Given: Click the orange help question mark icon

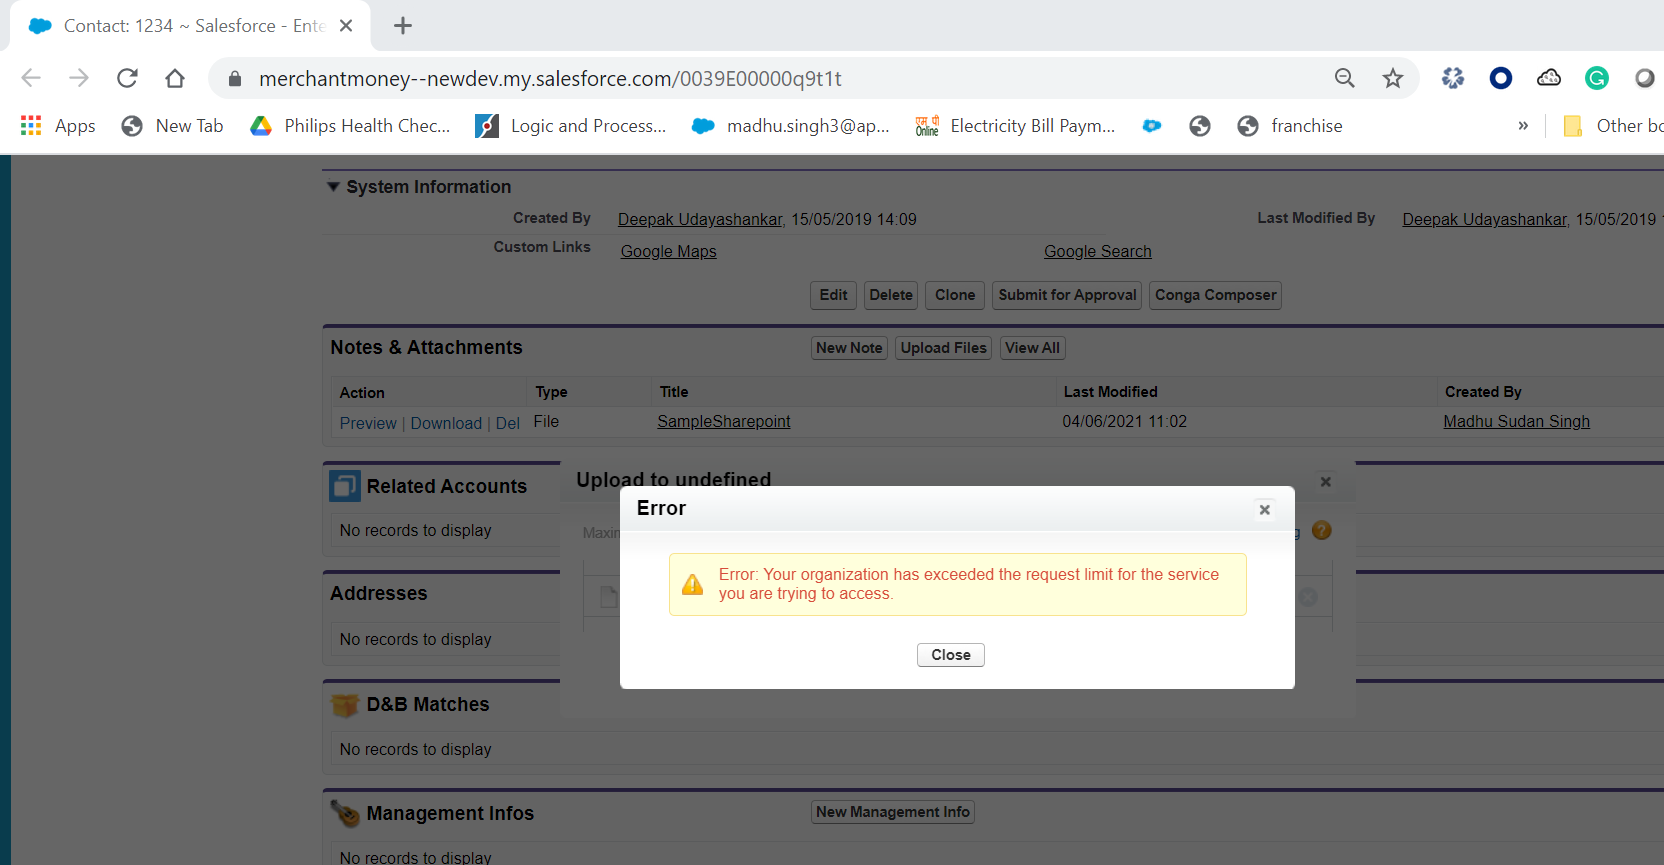Looking at the screenshot, I should point(1322,530).
